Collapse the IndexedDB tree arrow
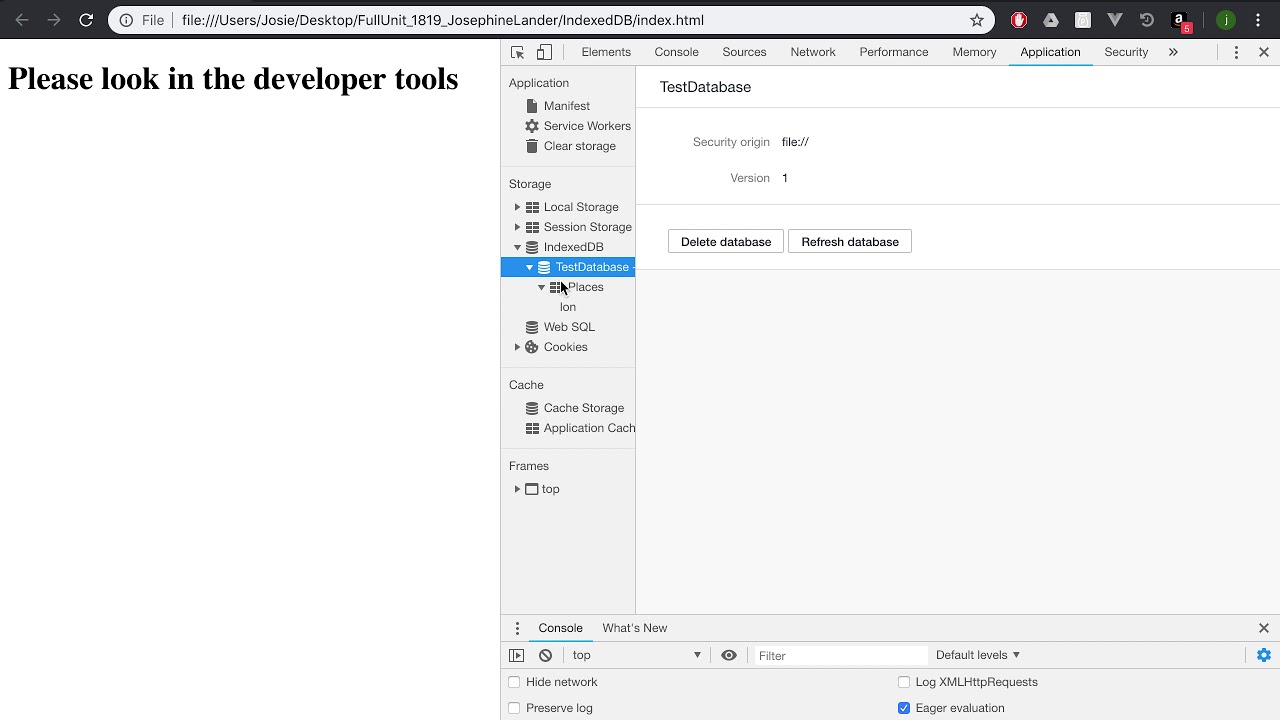The image size is (1280, 720). tap(517, 247)
